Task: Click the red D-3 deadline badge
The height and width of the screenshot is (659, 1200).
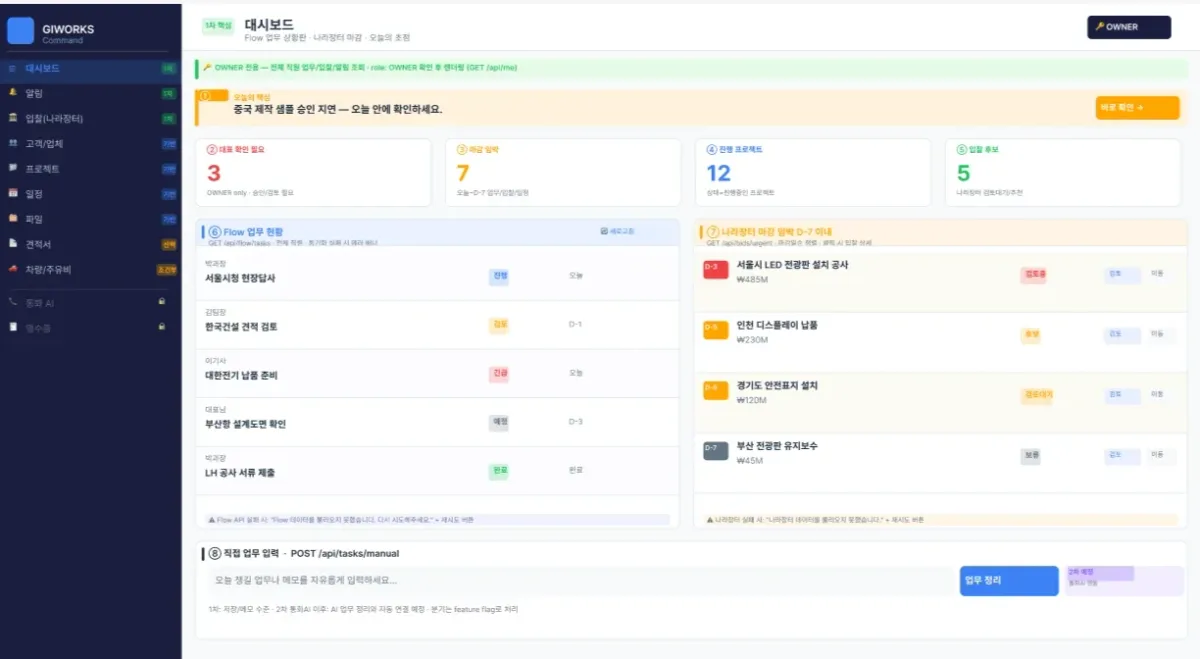Action: [716, 270]
